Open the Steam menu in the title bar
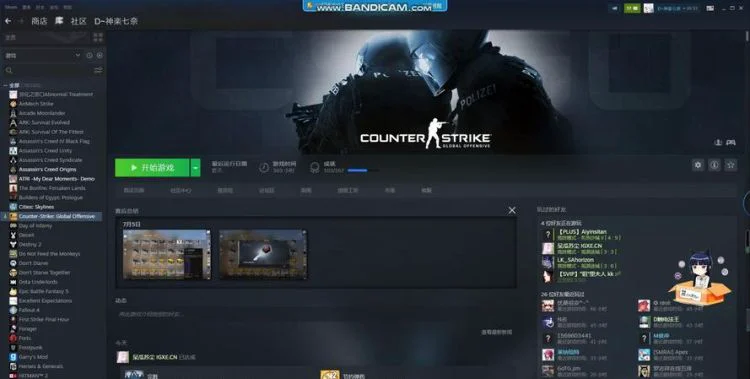Screen dimensions: 750x379 11,7
